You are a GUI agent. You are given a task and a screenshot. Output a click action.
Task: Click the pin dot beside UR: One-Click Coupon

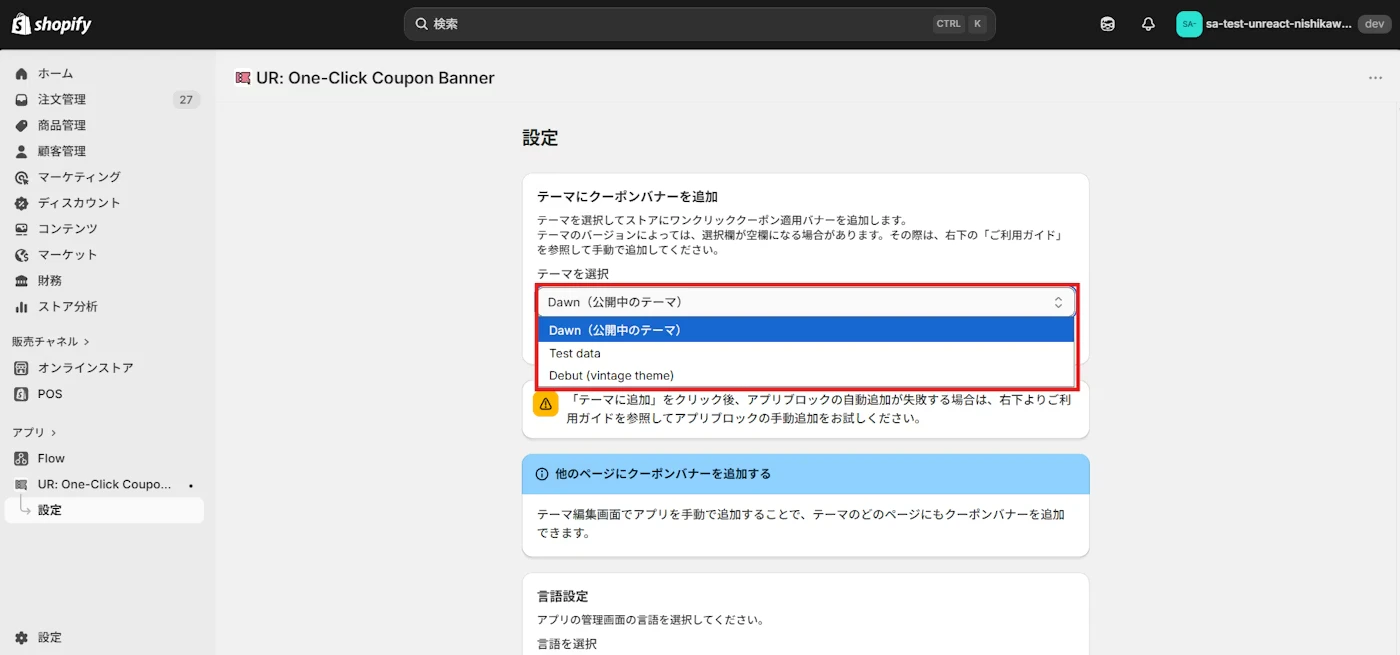[191, 485]
